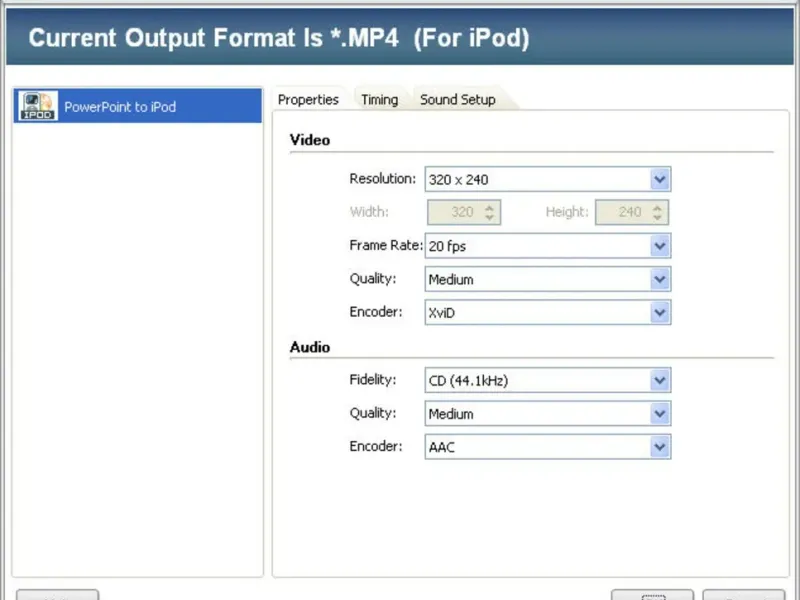Click the 20 fps frame rate value

(447, 246)
